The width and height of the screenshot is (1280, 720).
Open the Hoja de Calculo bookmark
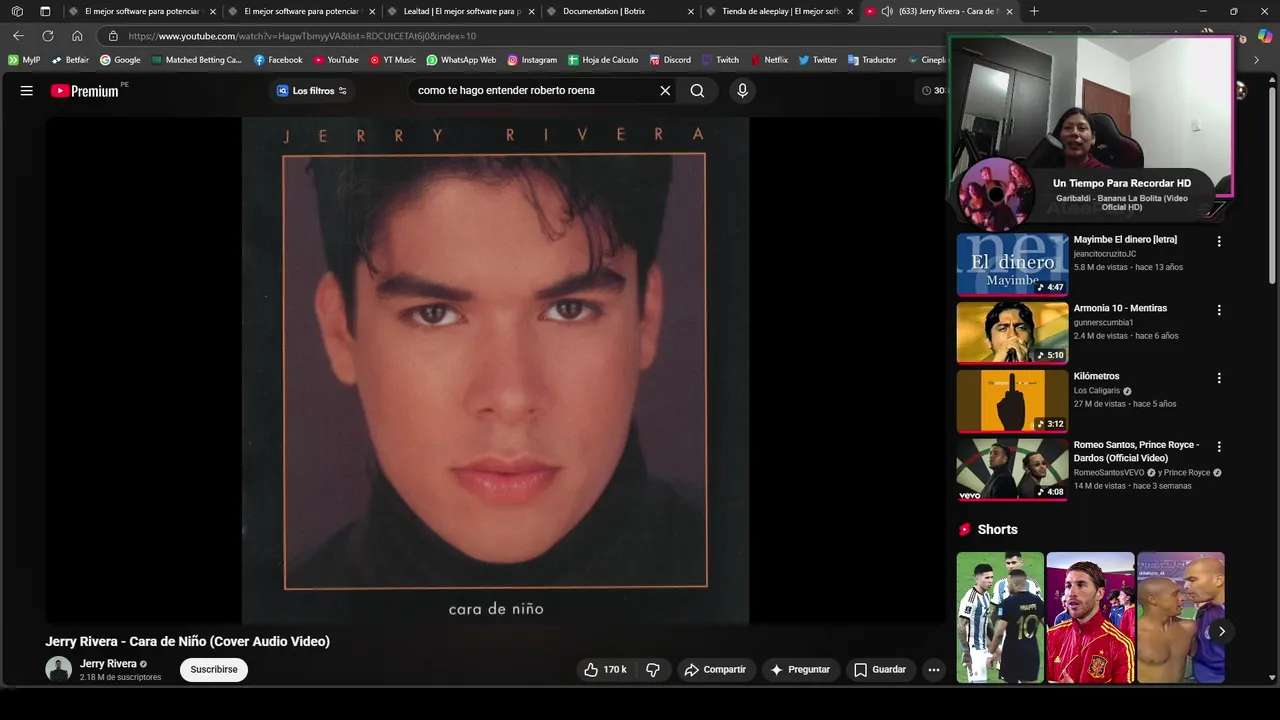pyautogui.click(x=603, y=60)
